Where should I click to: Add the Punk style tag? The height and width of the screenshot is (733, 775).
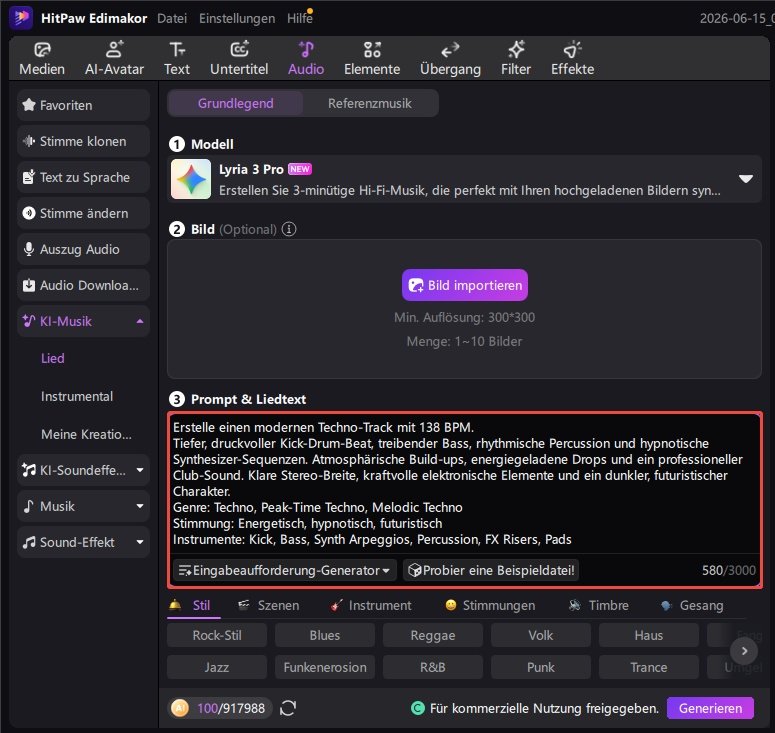[x=541, y=667]
